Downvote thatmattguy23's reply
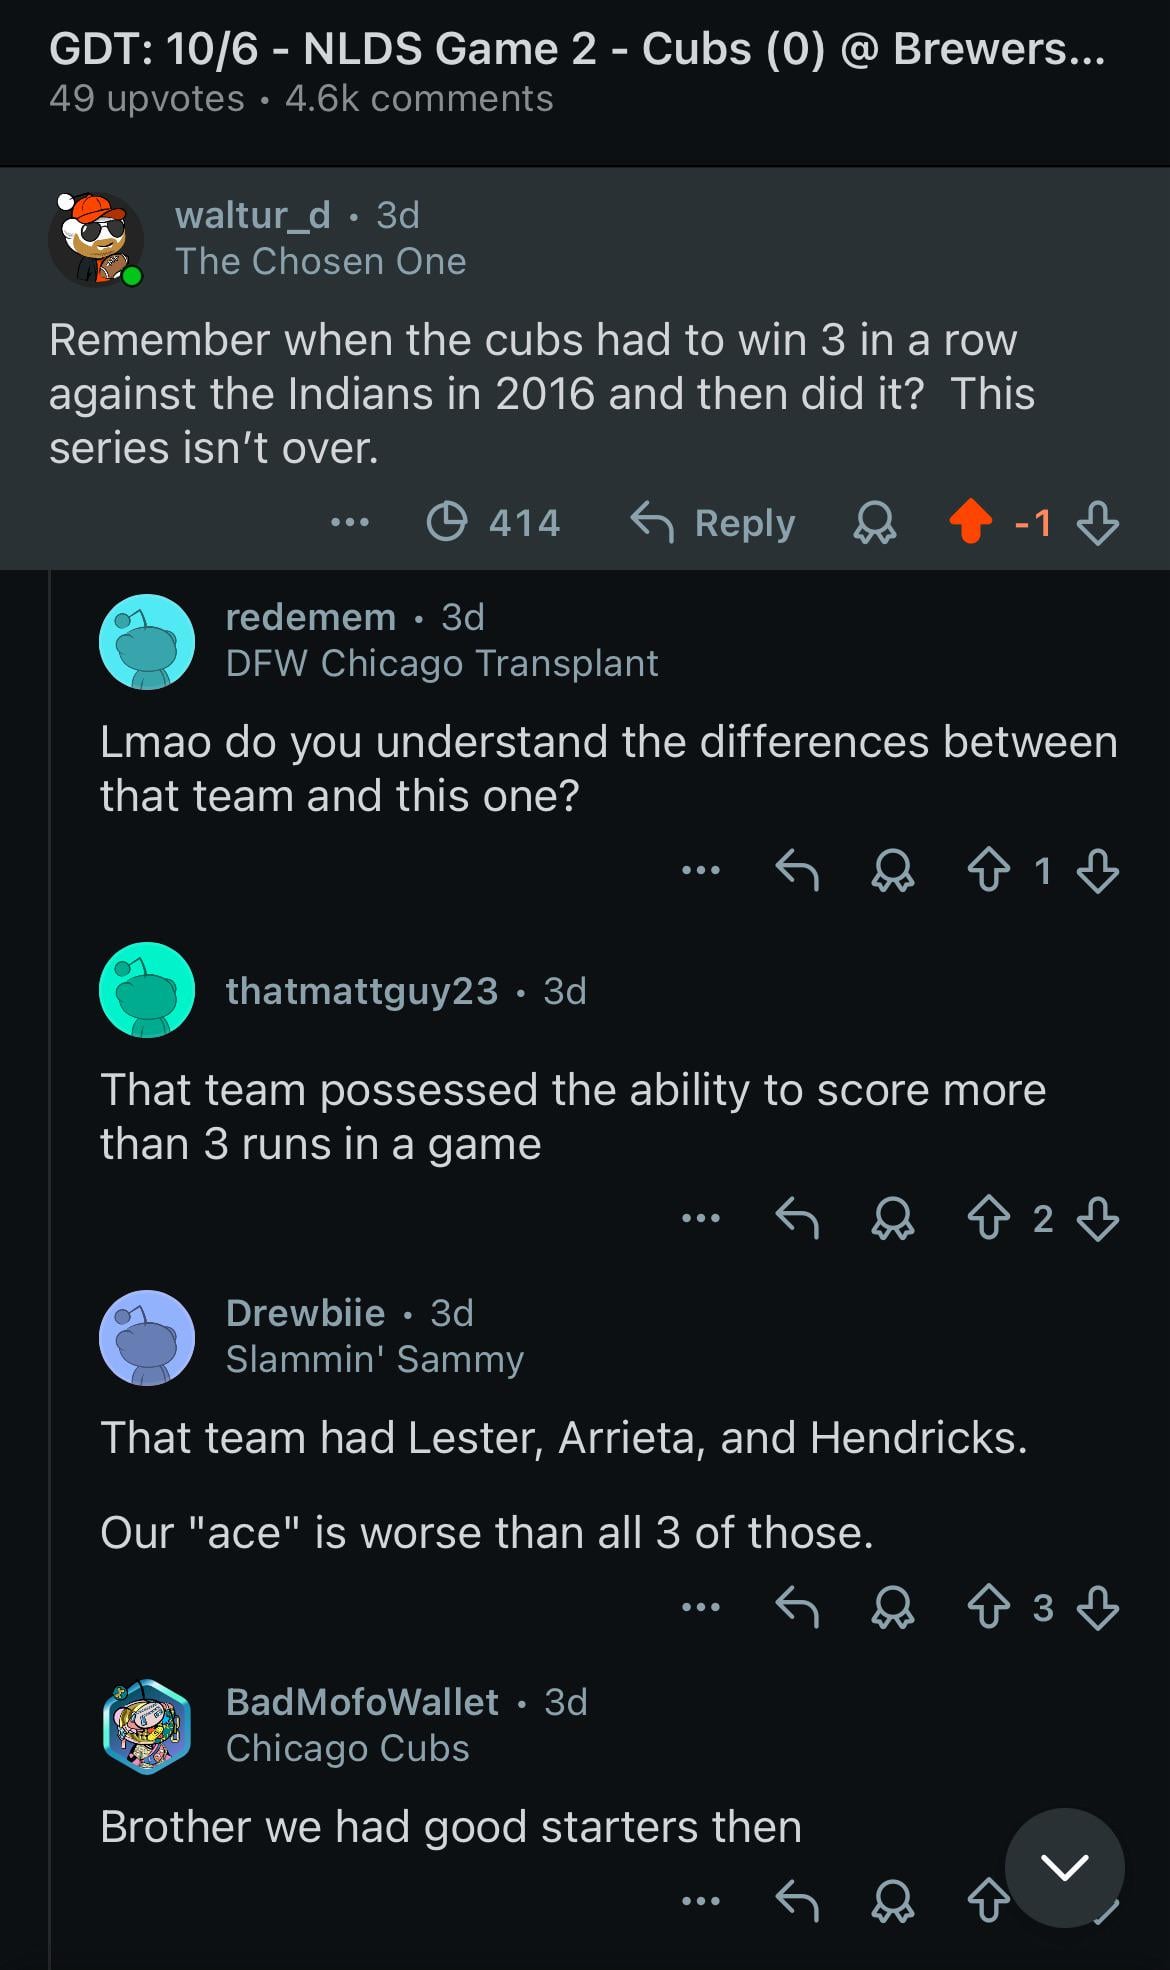This screenshot has width=1170, height=1970. [x=1097, y=1218]
